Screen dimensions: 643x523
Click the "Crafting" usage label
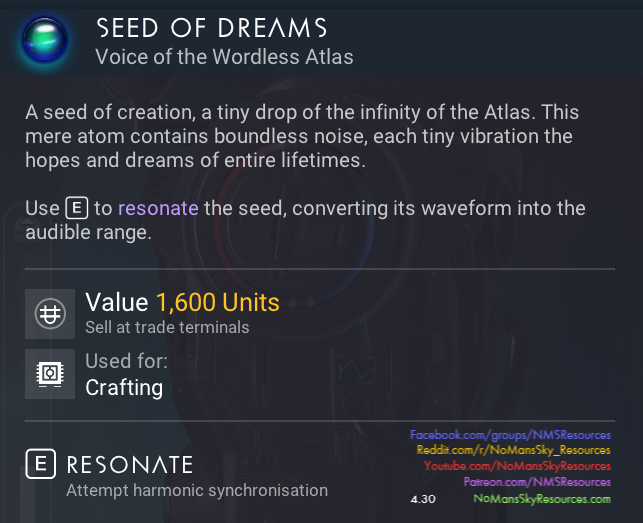(x=124, y=387)
